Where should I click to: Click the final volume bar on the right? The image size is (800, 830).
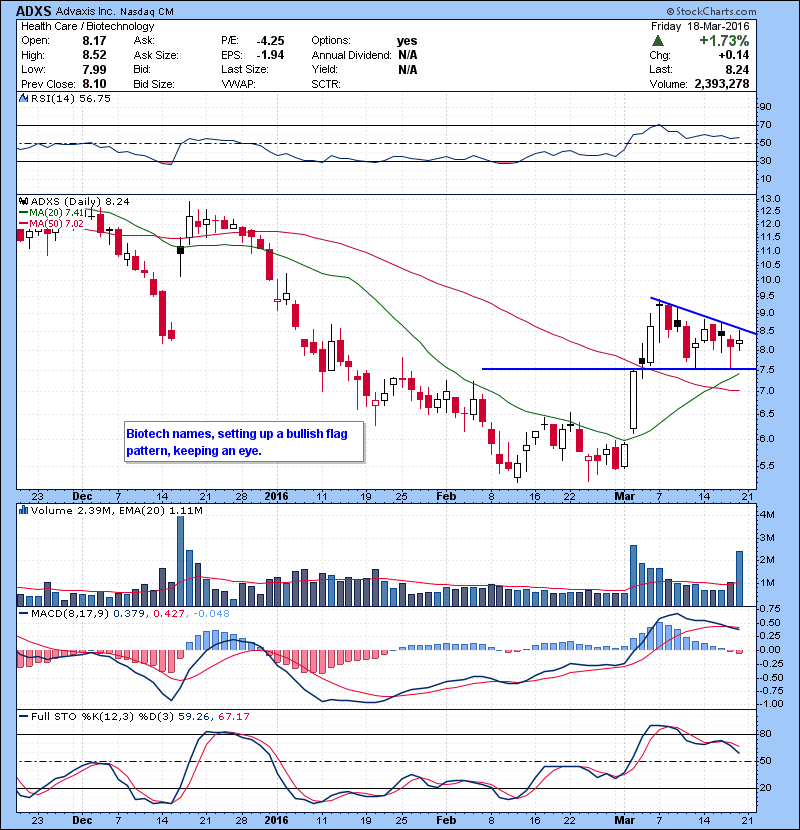739,579
